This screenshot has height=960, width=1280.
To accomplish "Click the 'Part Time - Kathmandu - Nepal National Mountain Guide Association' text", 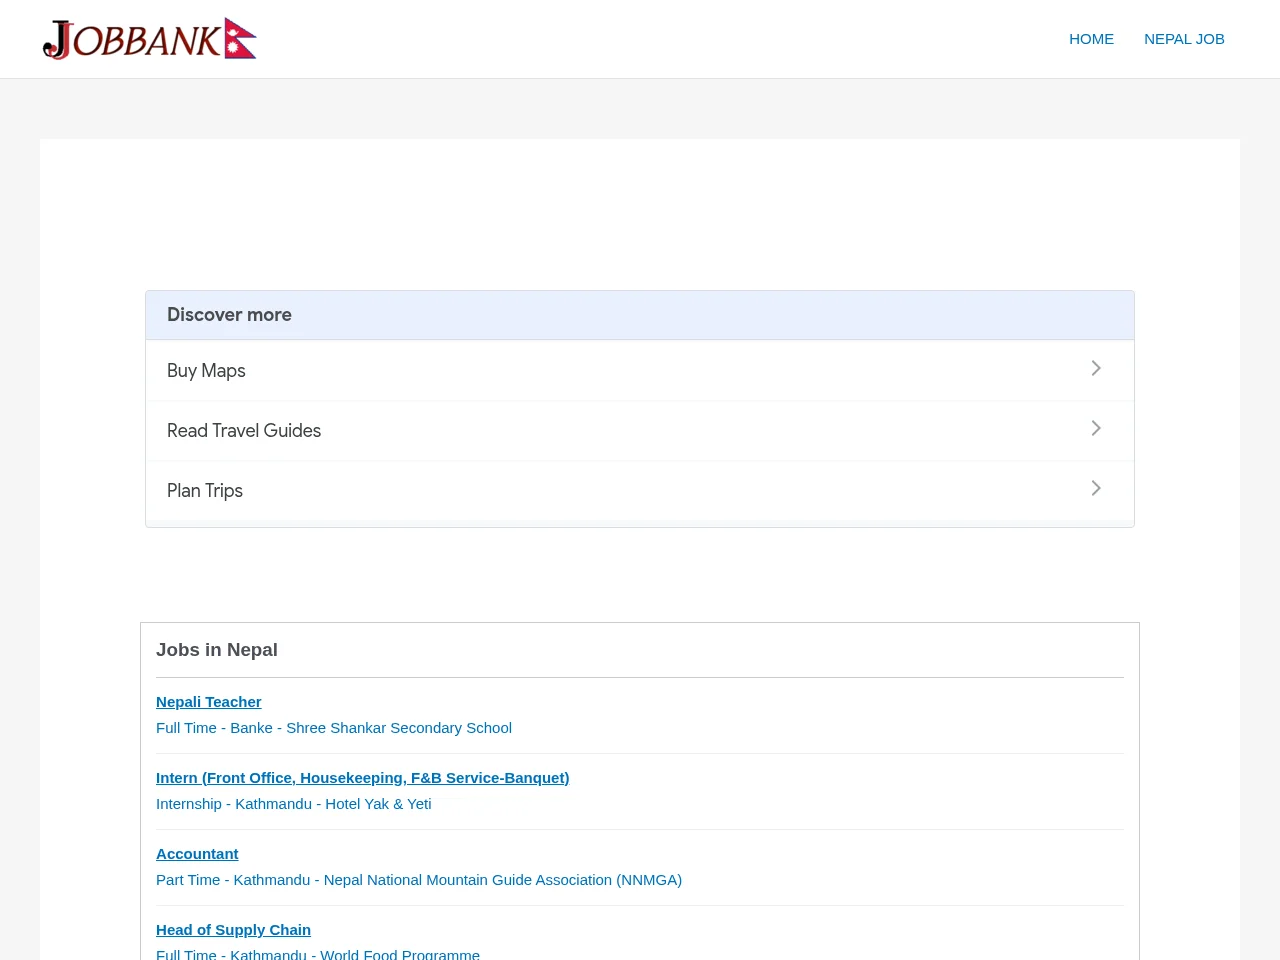I will click(x=419, y=880).
